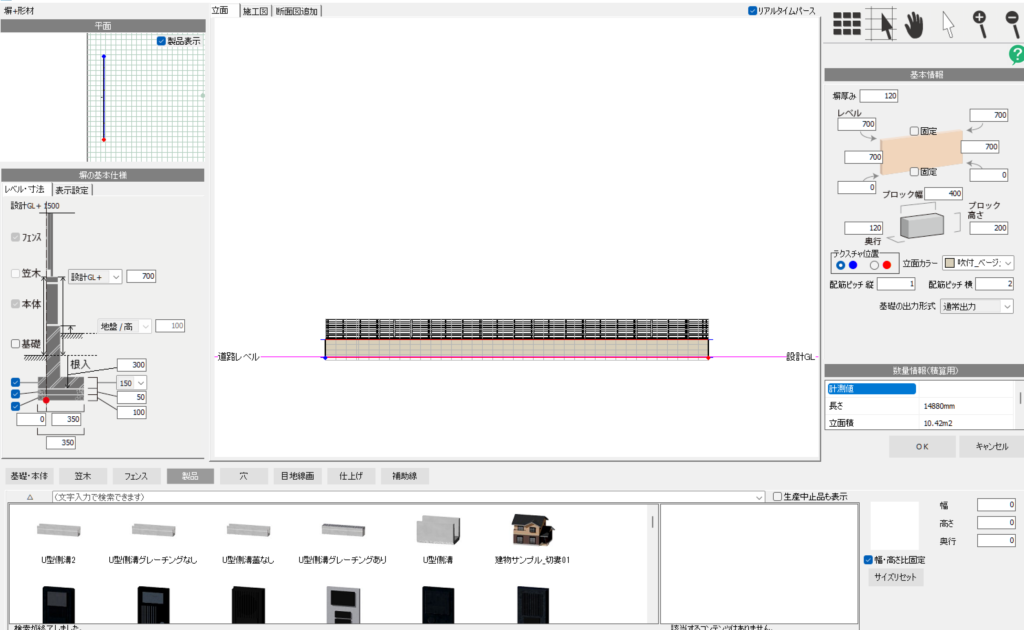Click the block grid view icon
Image resolution: width=1024 pixels, height=630 pixels.
[847, 25]
